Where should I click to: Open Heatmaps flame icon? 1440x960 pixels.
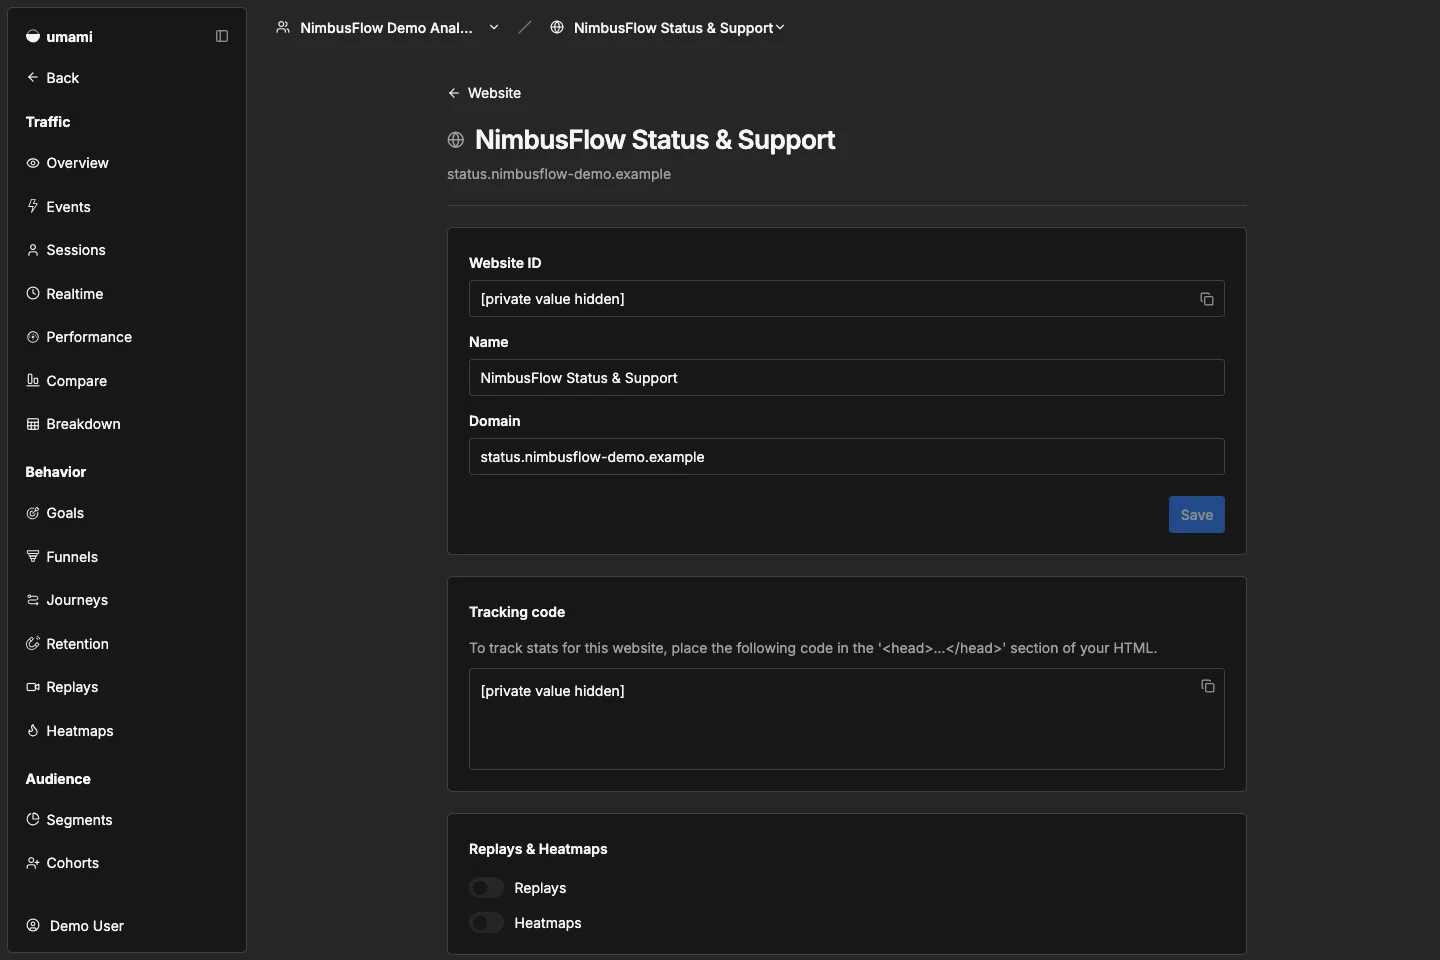[x=33, y=730]
